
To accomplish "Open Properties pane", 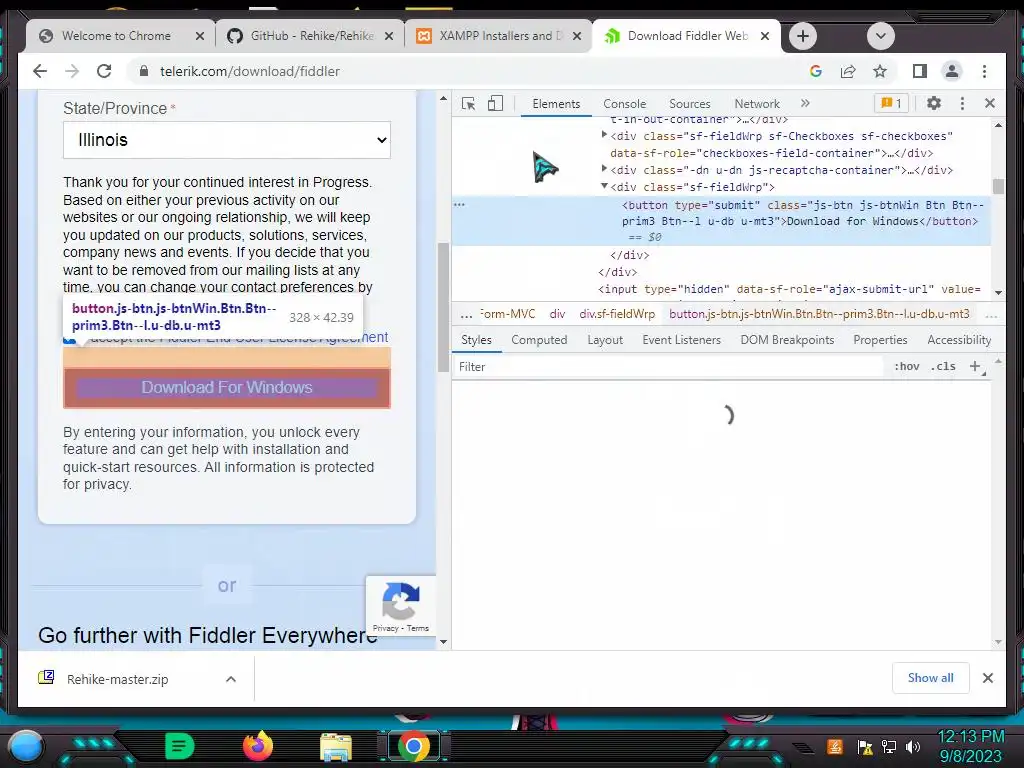I will pyautogui.click(x=880, y=340).
